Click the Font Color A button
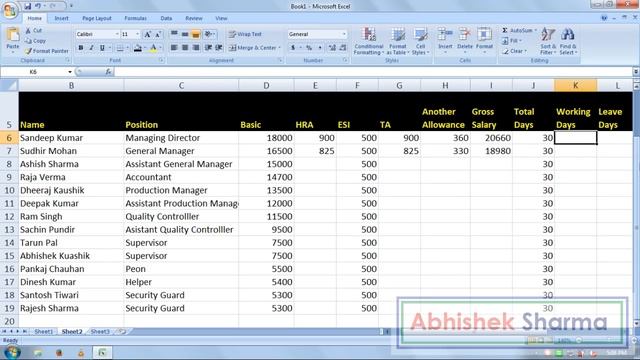Viewport: 640px width, 360px height. (x=153, y=48)
